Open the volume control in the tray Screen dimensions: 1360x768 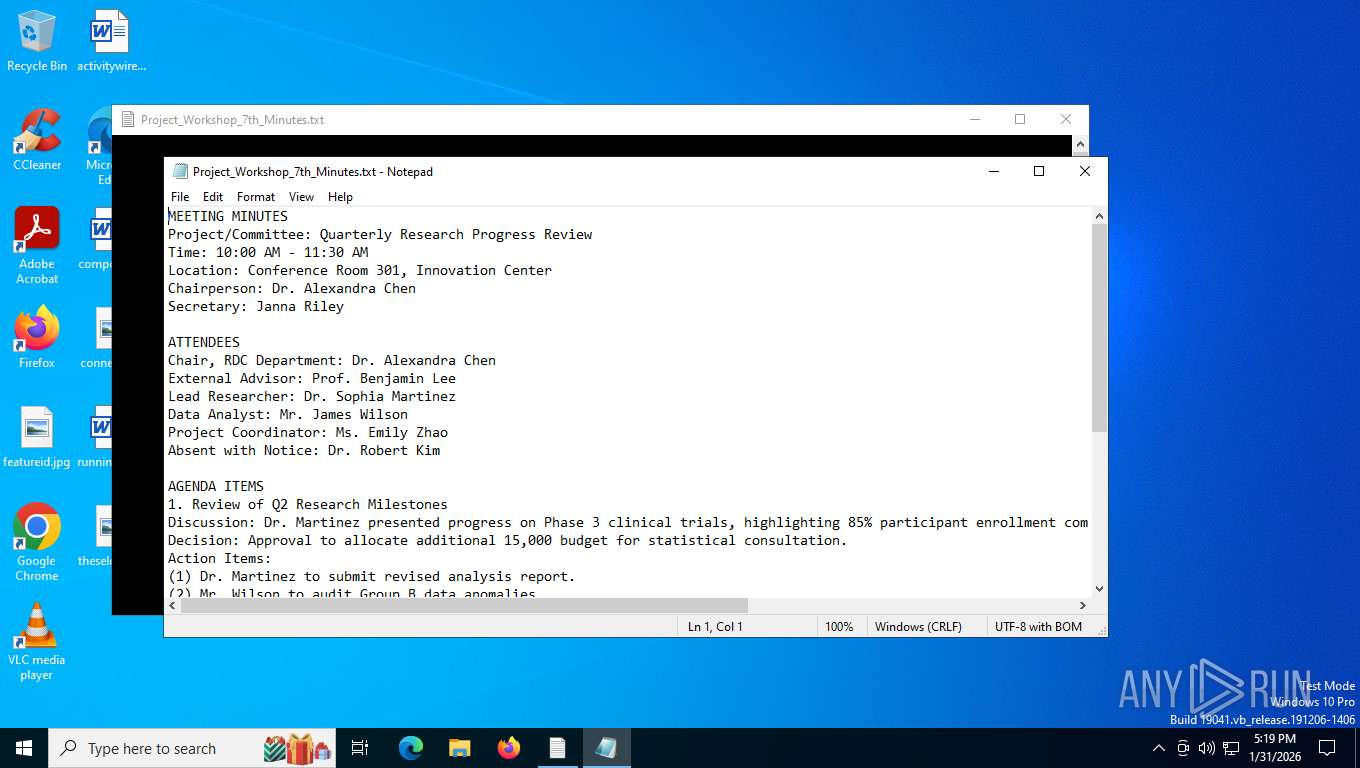(x=1207, y=748)
